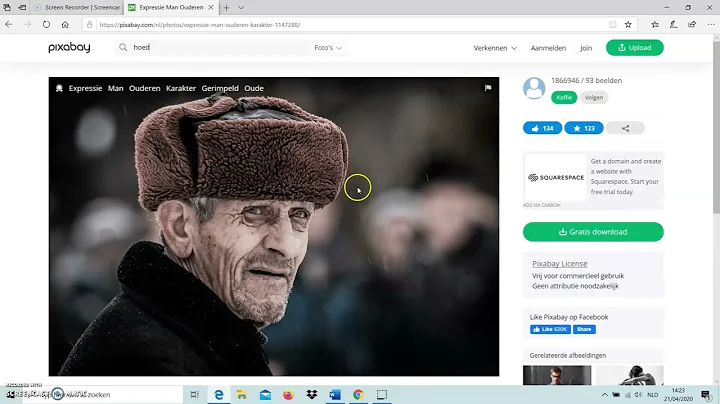Click the Gratis download button
Viewport: 720px width, 404px height.
[593, 232]
